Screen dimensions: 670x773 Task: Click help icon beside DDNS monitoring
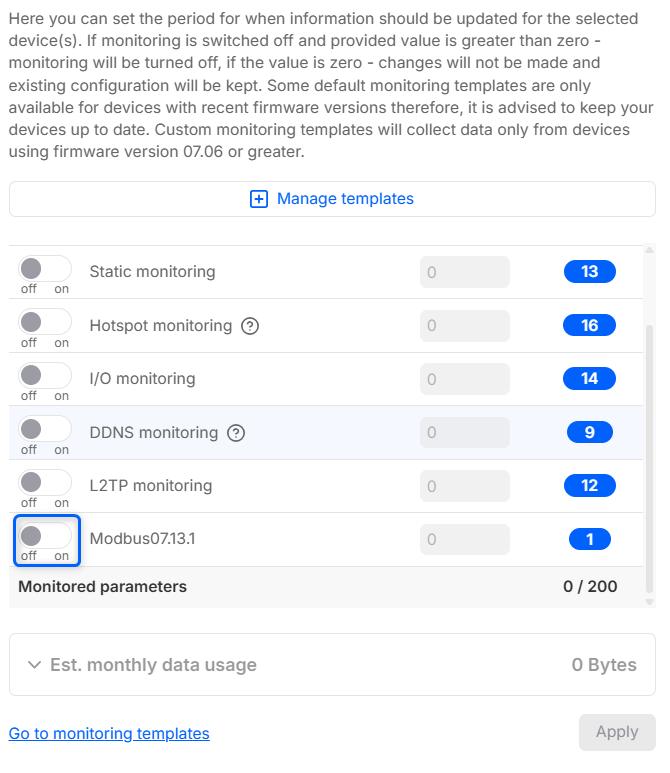[236, 433]
